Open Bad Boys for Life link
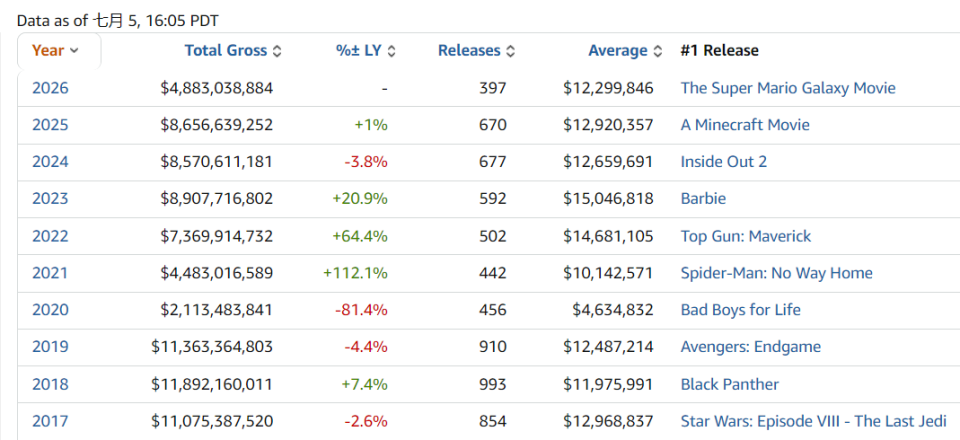960x440 pixels. pyautogui.click(x=741, y=310)
